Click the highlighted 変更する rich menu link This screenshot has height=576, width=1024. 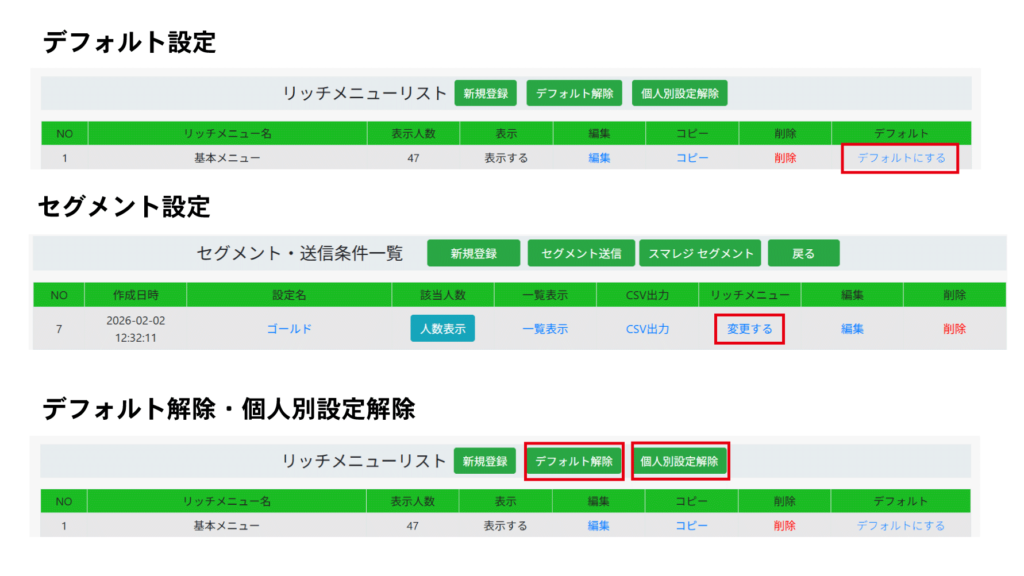coord(749,329)
